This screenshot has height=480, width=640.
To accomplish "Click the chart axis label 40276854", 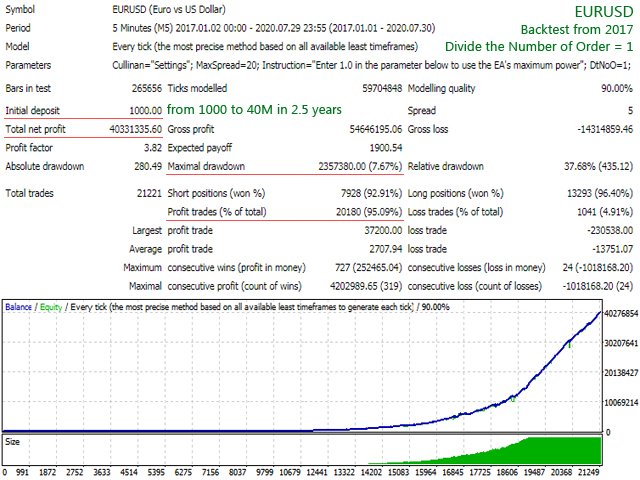I will (x=621, y=313).
